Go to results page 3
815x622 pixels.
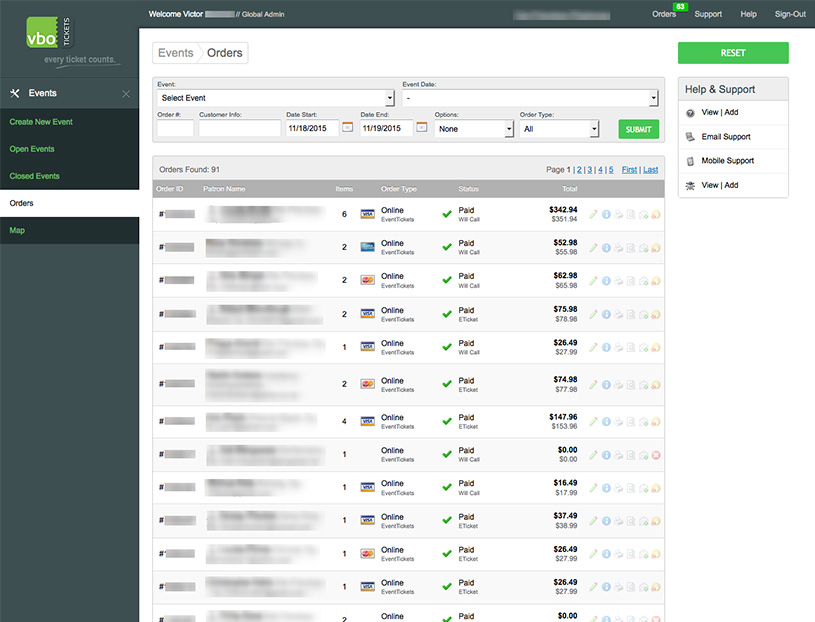point(589,169)
